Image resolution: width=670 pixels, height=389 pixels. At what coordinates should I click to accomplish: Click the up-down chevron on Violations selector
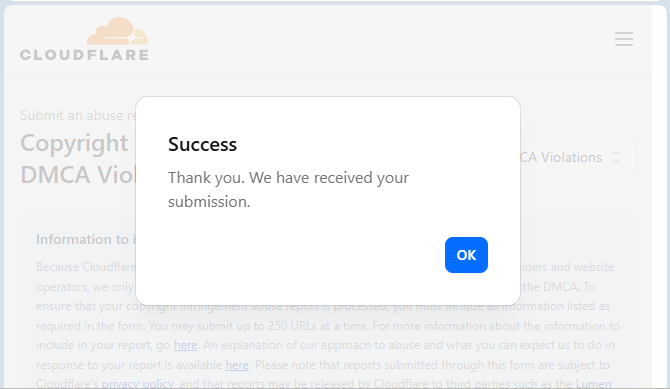pos(616,157)
